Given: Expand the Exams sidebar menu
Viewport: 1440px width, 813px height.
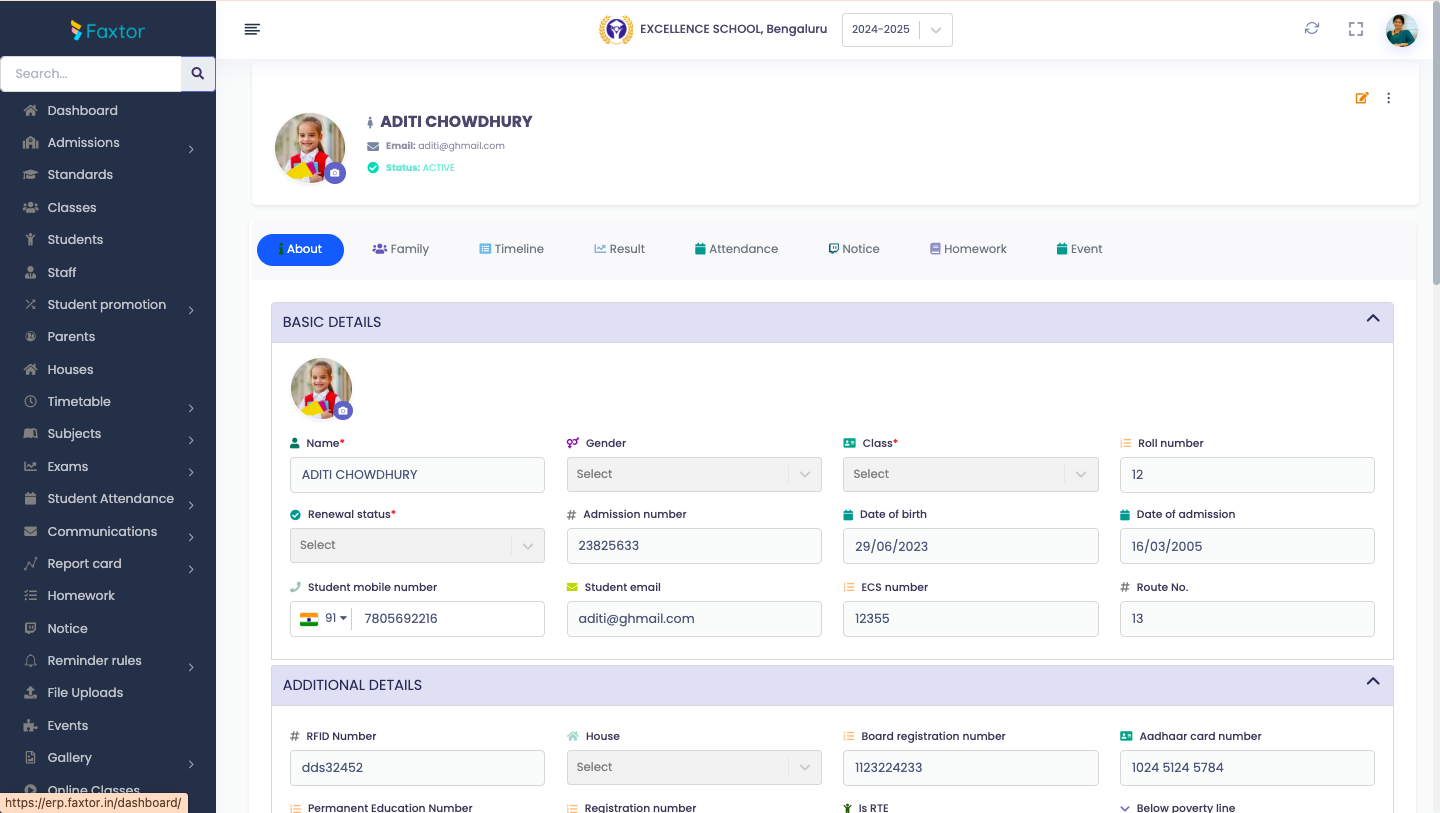Looking at the screenshot, I should click(x=108, y=466).
